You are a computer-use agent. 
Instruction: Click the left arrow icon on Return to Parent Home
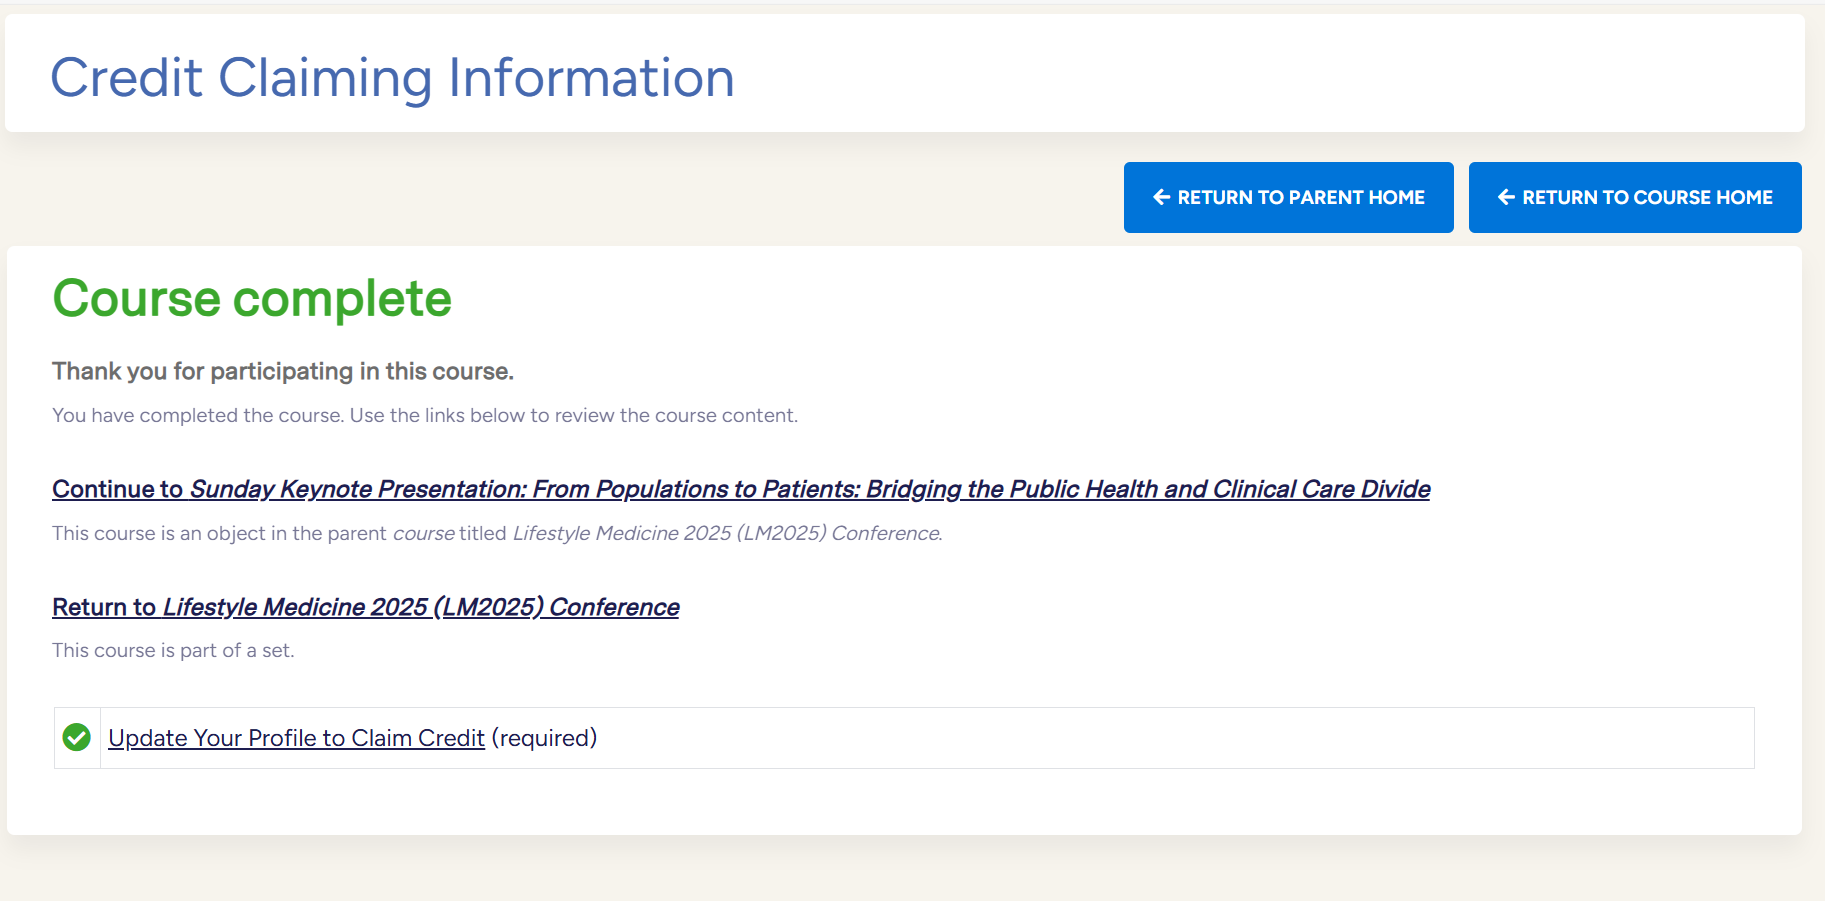[x=1161, y=198]
